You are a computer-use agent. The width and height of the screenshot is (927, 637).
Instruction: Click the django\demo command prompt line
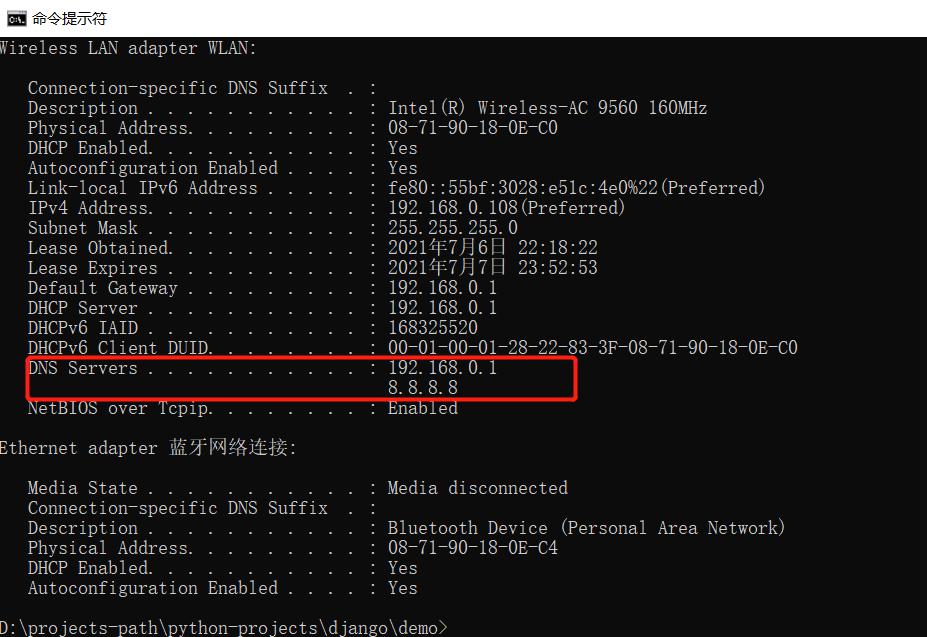[x=224, y=628]
